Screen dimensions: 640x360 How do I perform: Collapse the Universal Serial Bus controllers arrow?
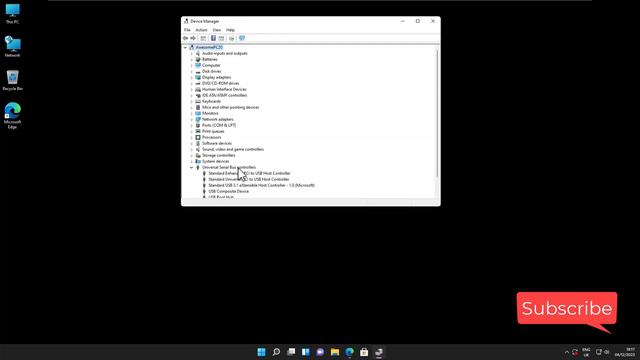191,167
